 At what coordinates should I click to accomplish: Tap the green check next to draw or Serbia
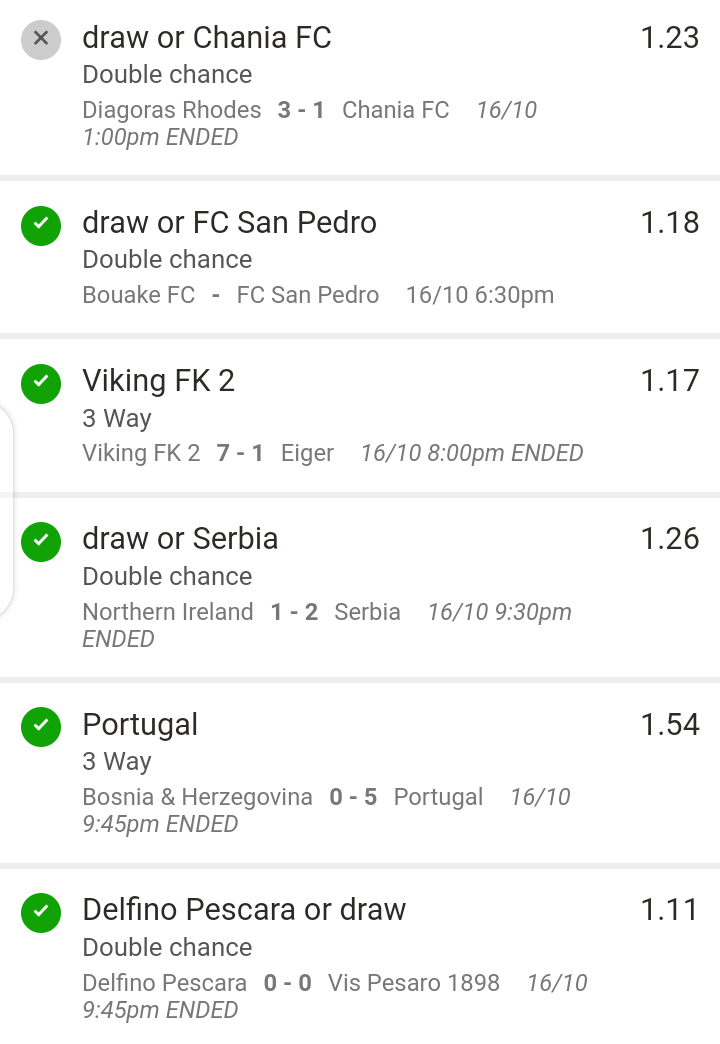tap(41, 540)
